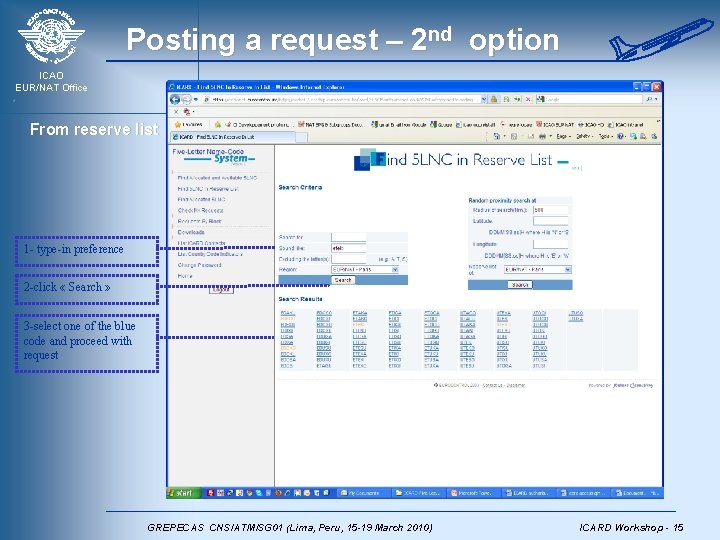Click the security lock icon in address bar
The image size is (720, 540).
pyautogui.click(x=495, y=99)
